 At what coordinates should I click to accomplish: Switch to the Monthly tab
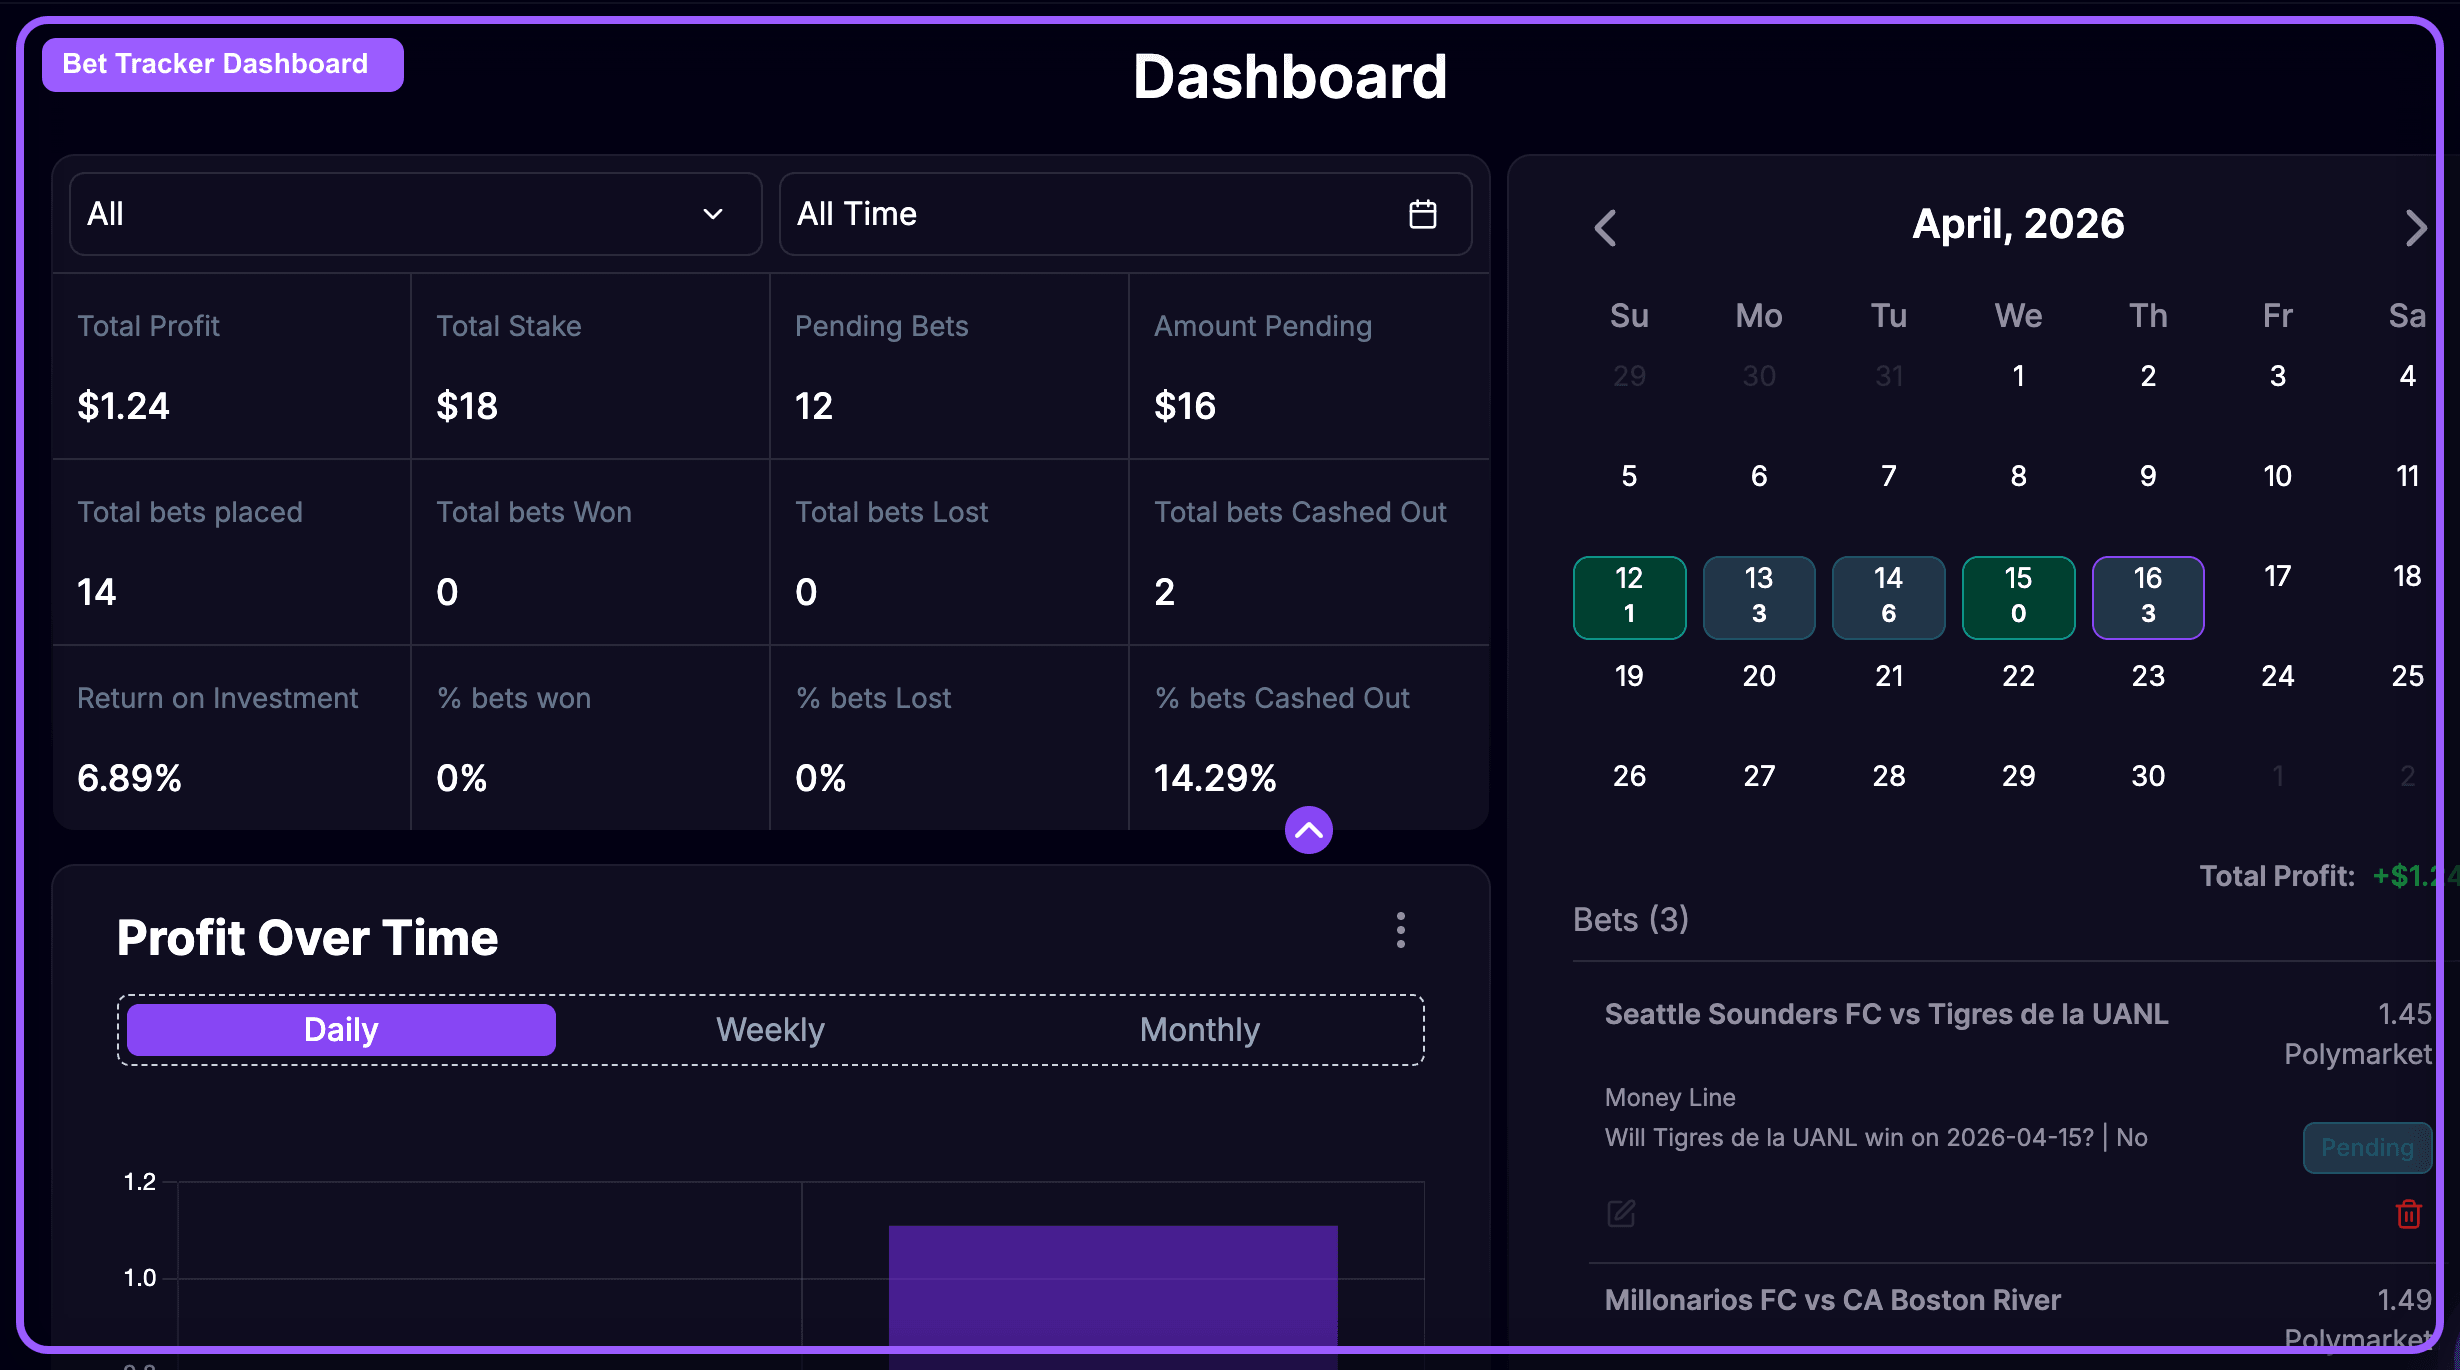[1198, 1029]
